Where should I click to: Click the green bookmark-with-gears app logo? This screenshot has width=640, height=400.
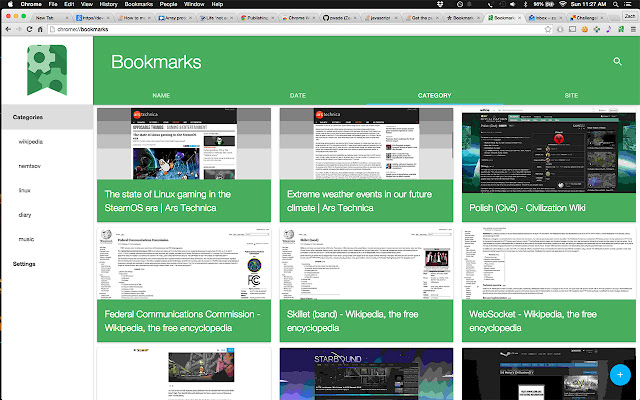pos(47,70)
